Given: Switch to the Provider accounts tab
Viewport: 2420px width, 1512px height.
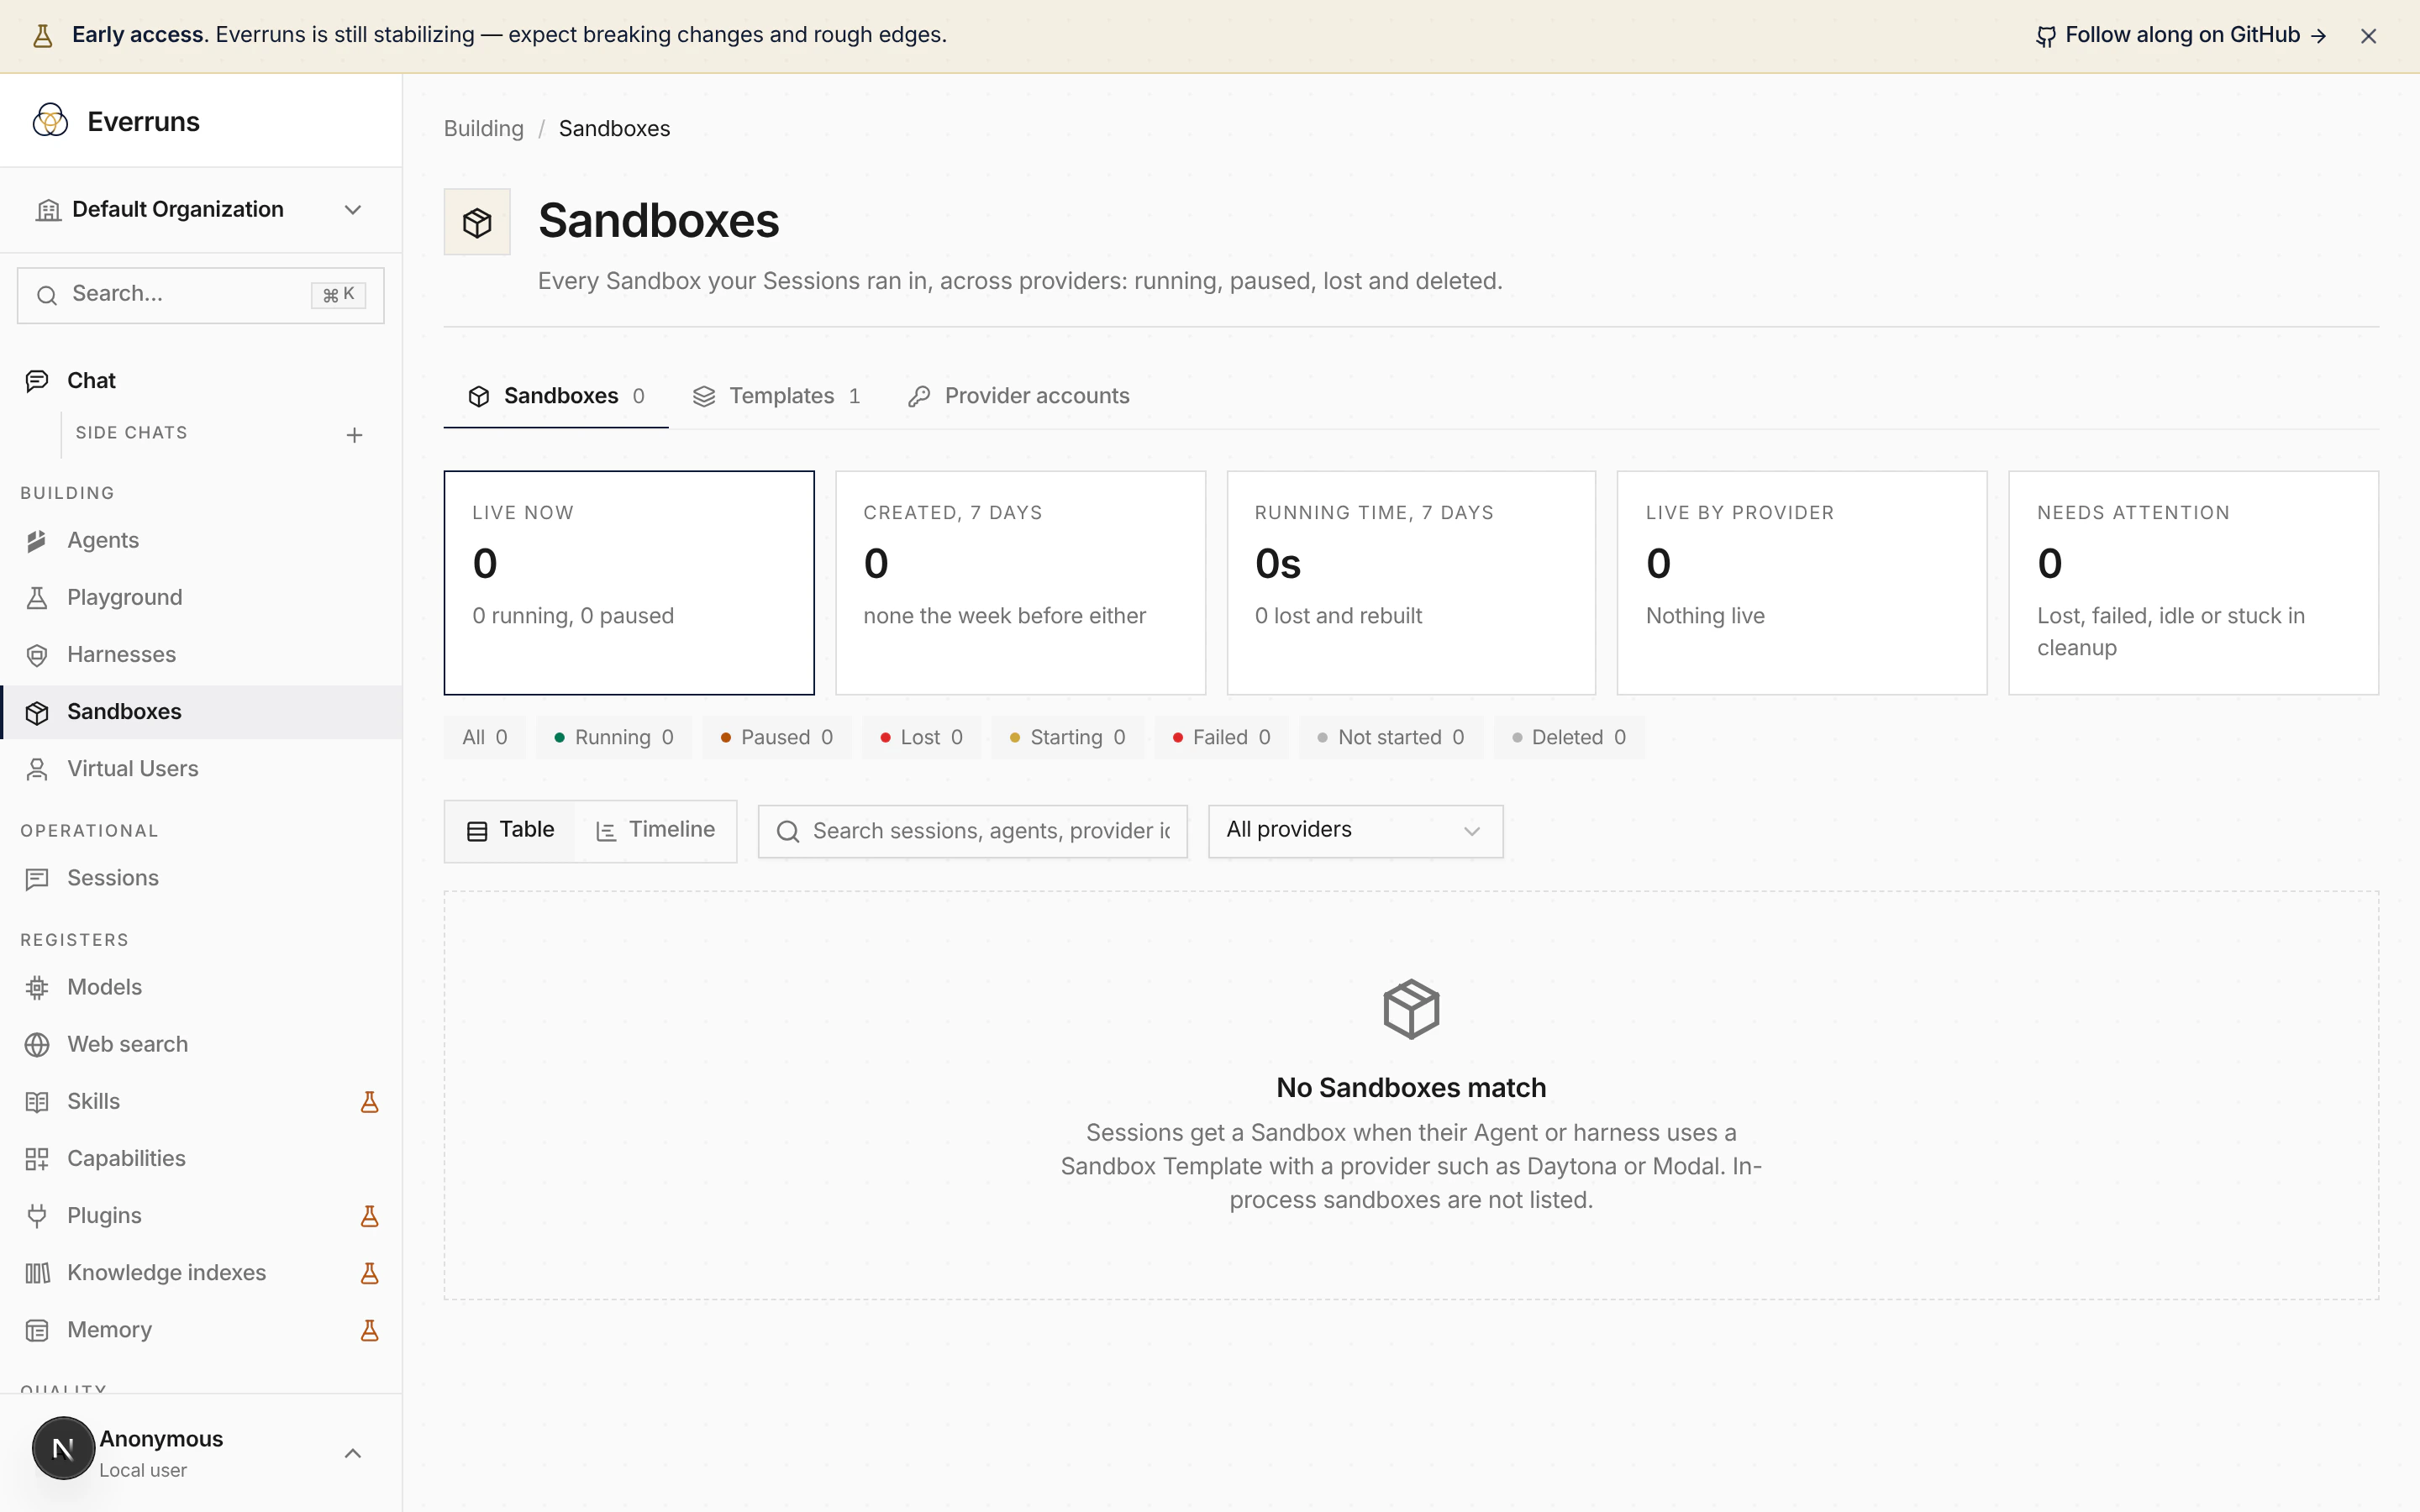Looking at the screenshot, I should pyautogui.click(x=1018, y=396).
